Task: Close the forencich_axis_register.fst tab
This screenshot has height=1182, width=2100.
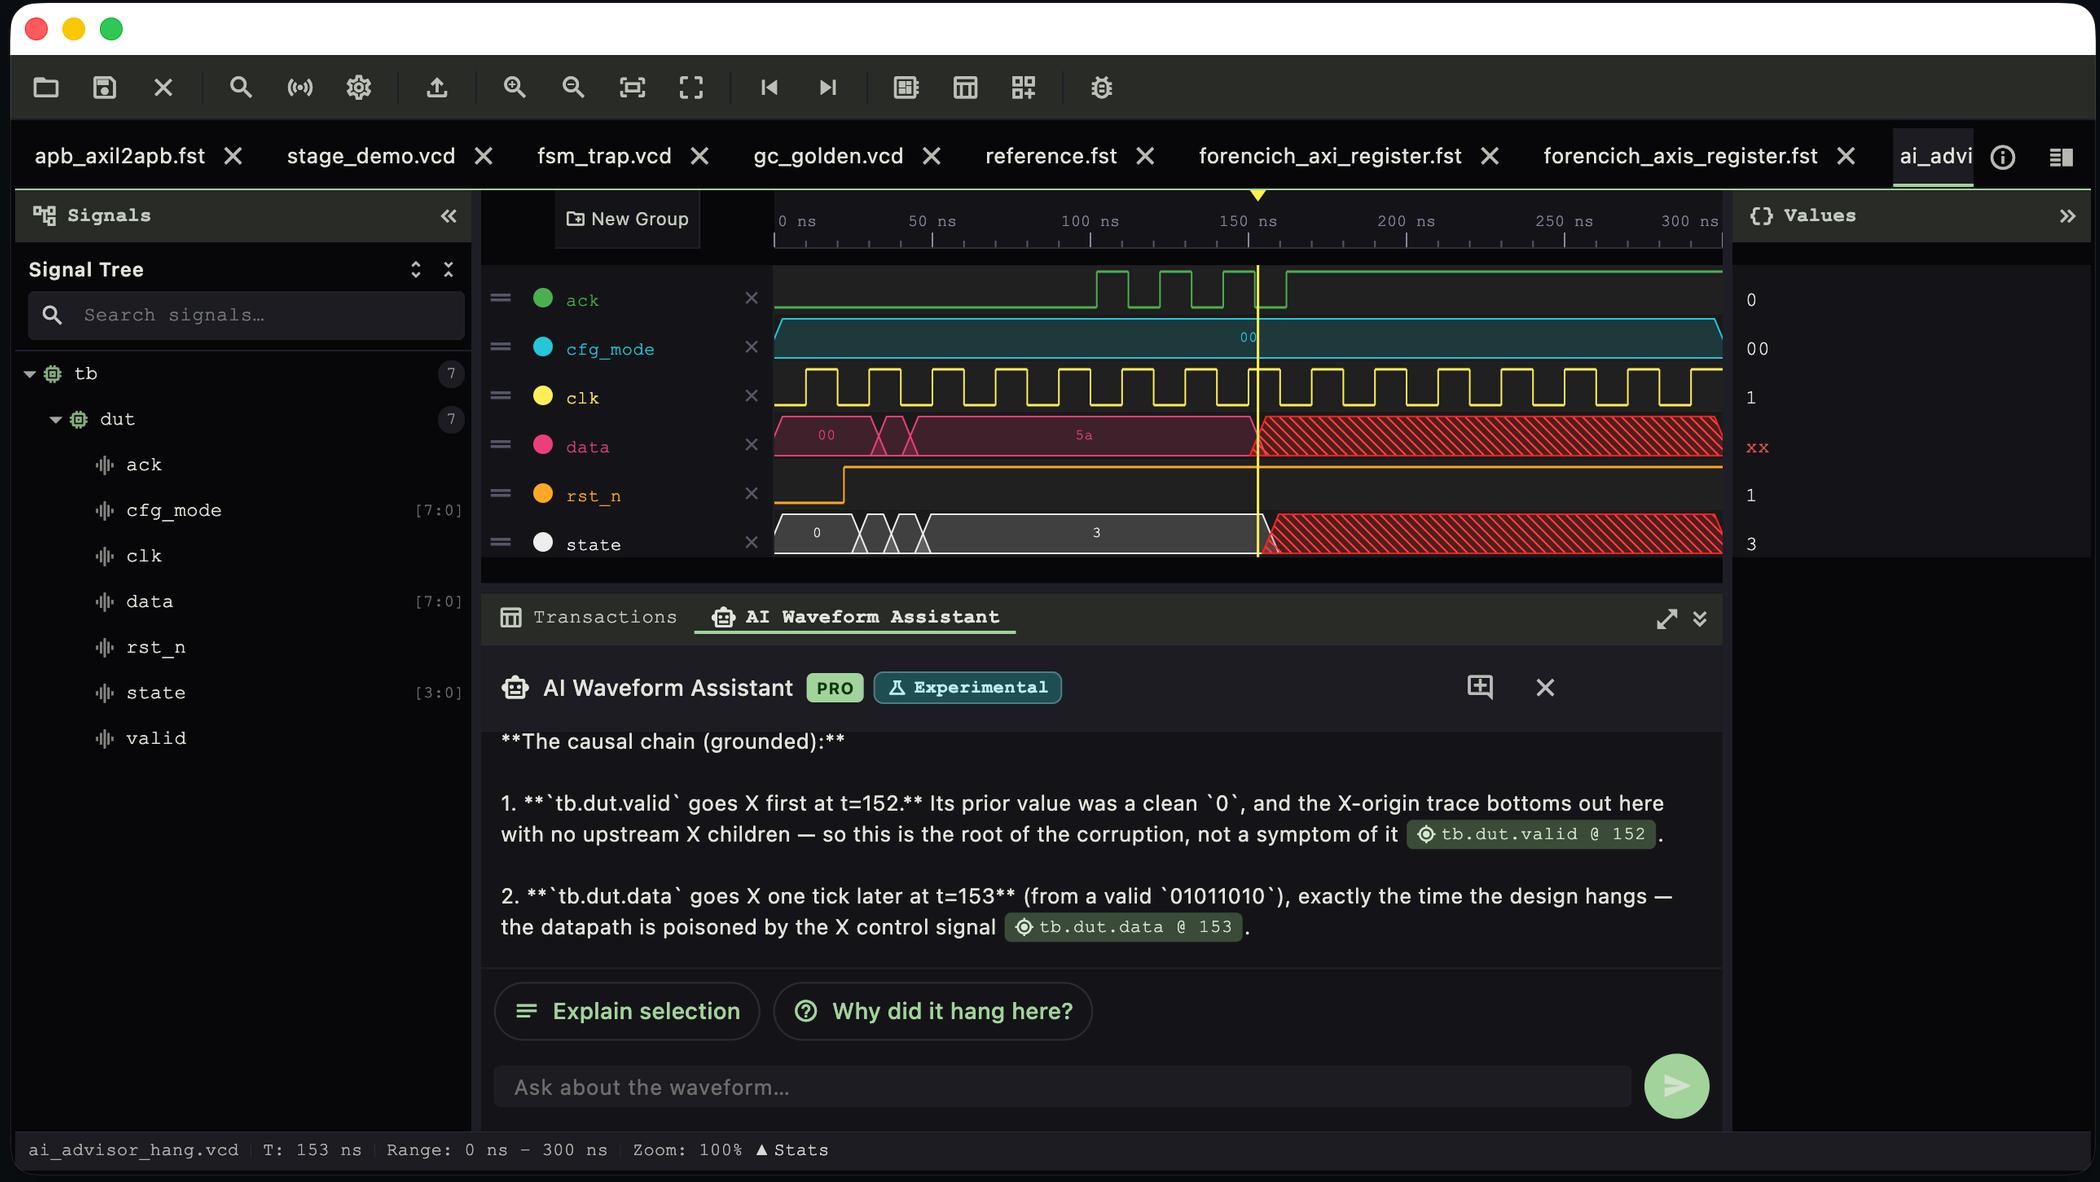Action: (1847, 156)
